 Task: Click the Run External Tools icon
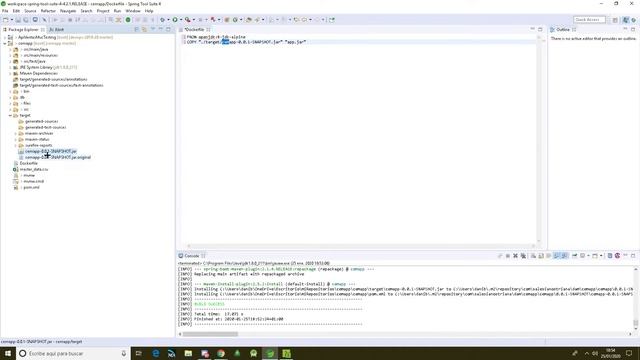point(187,20)
